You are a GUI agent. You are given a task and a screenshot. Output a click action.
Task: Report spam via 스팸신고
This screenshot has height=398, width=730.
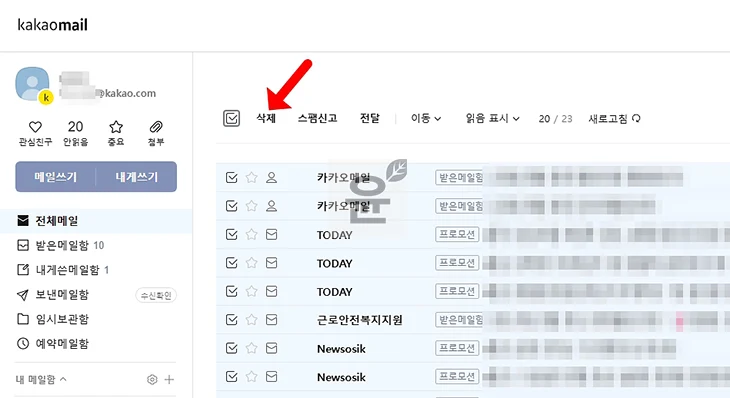(317, 118)
